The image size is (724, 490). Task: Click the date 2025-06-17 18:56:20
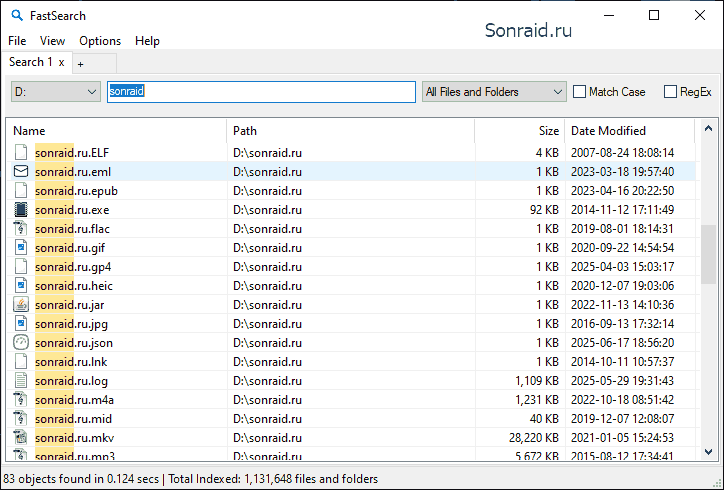click(x=622, y=343)
